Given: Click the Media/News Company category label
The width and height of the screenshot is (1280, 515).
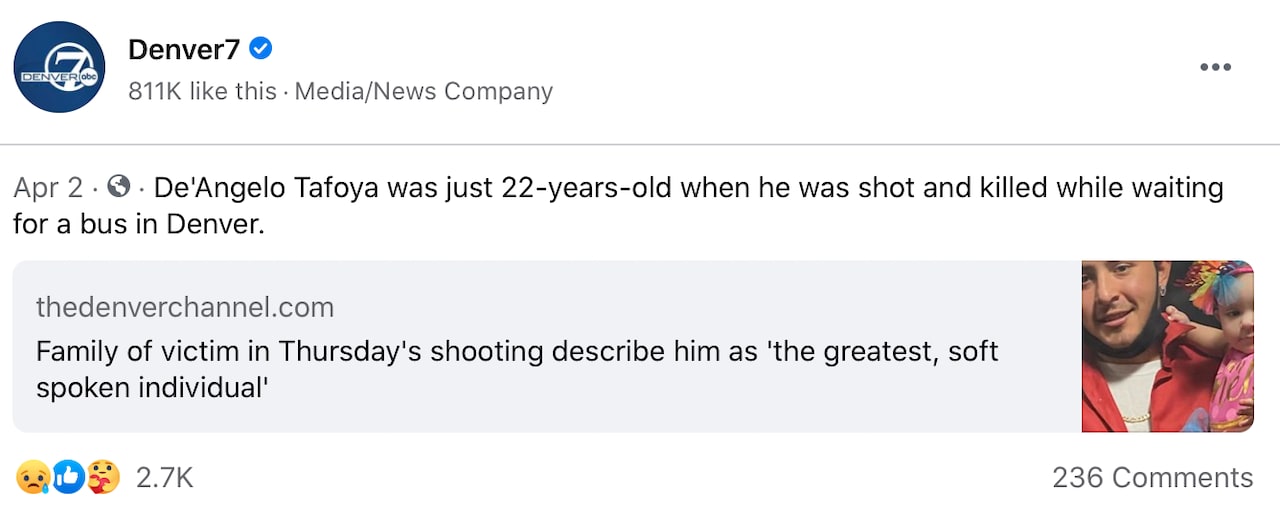Looking at the screenshot, I should pyautogui.click(x=424, y=91).
